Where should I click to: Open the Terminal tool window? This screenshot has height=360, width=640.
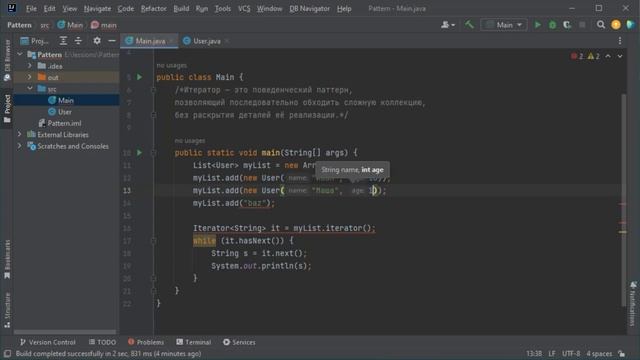[193, 342]
